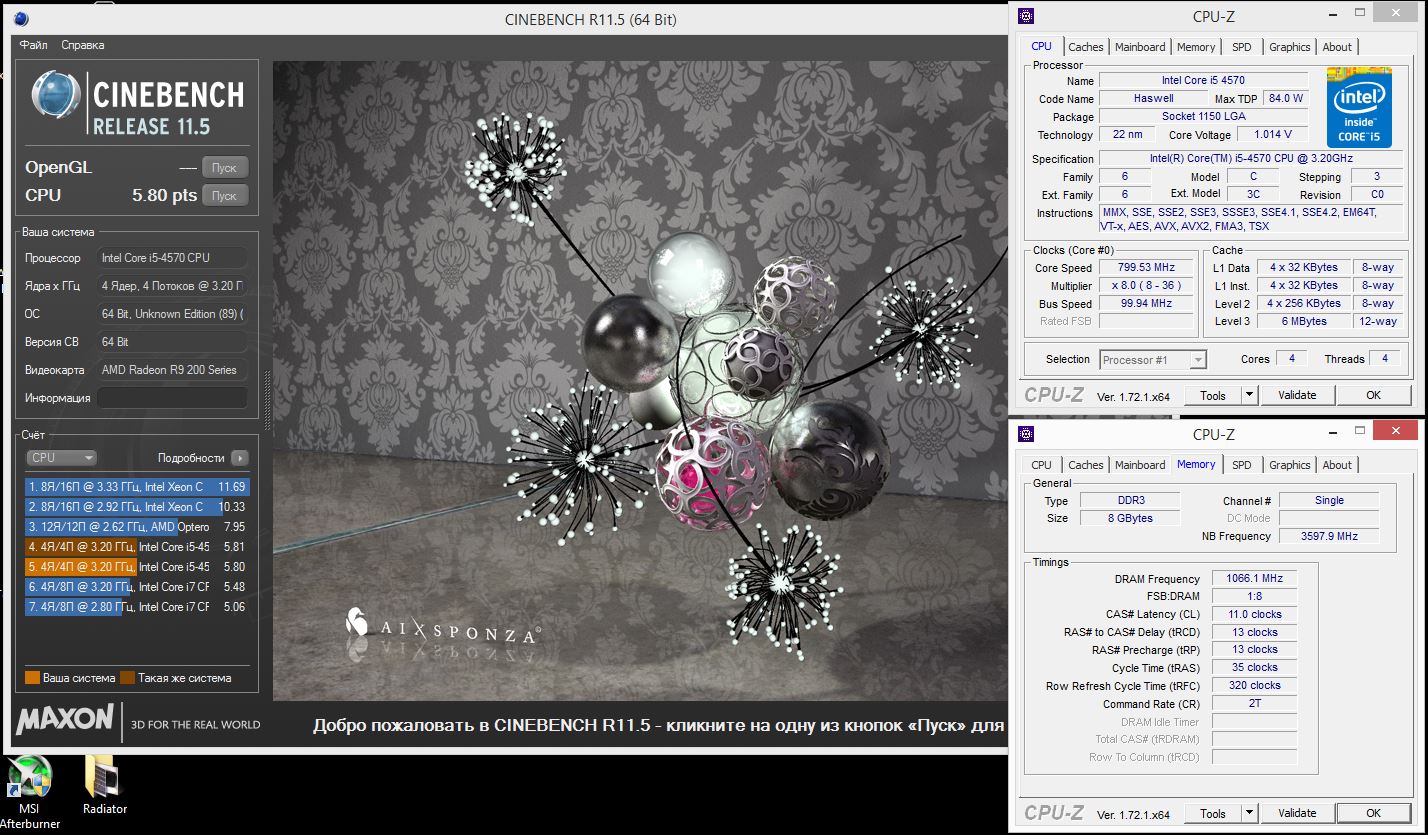Image resolution: width=1428 pixels, height=835 pixels.
Task: Select SPD tab in bottom CPU-Z window
Action: point(1241,465)
